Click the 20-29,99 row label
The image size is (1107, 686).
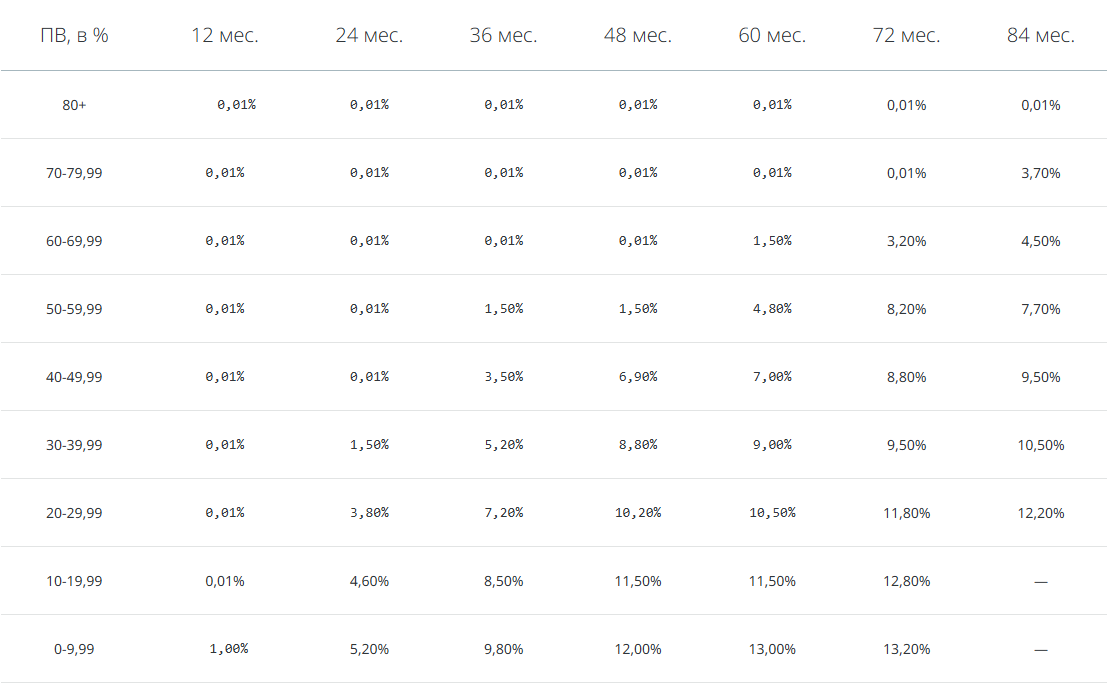74,513
